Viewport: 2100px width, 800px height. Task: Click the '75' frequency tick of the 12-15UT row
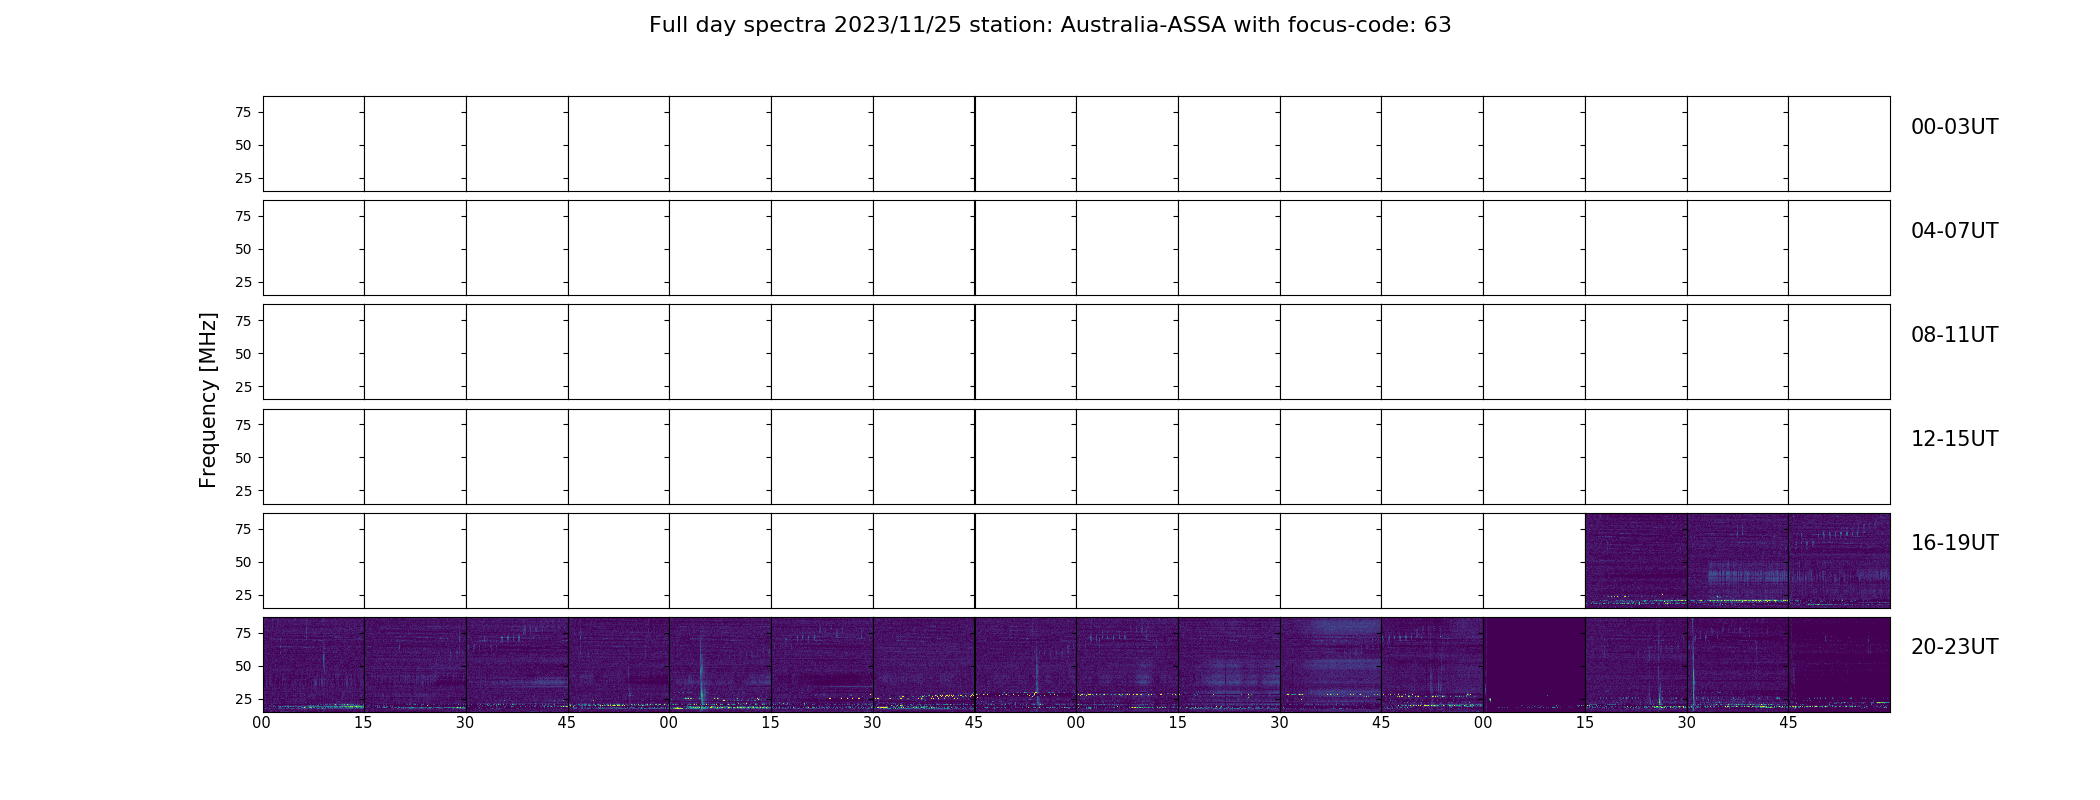[243, 425]
